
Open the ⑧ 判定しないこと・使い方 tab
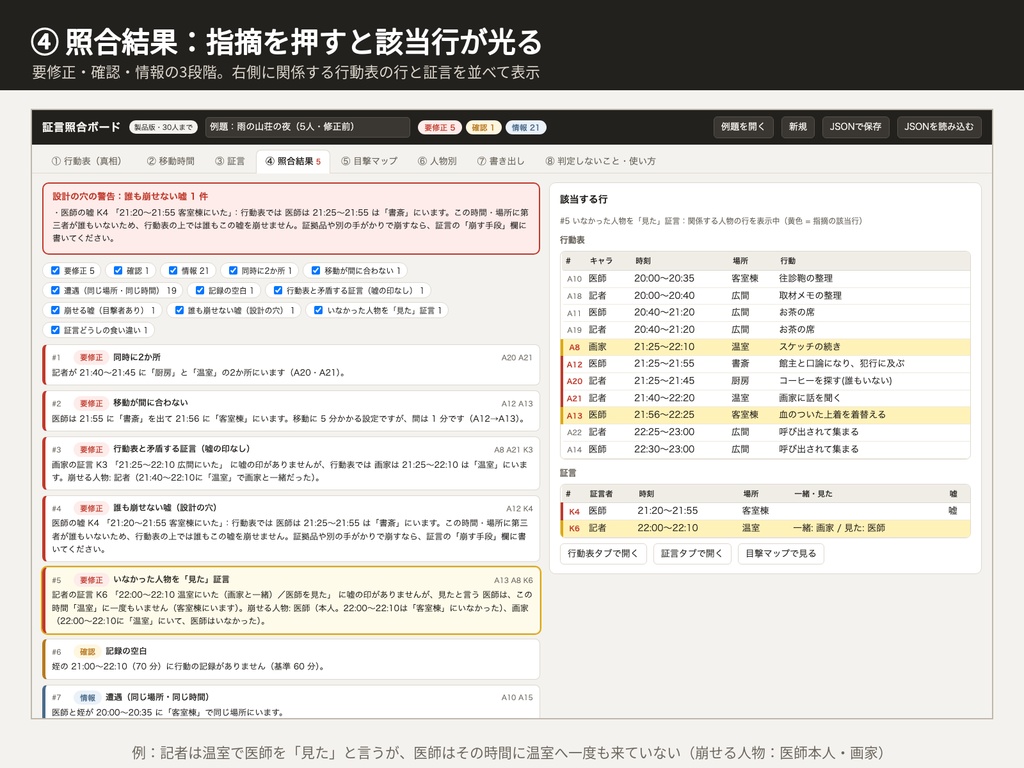click(x=600, y=161)
